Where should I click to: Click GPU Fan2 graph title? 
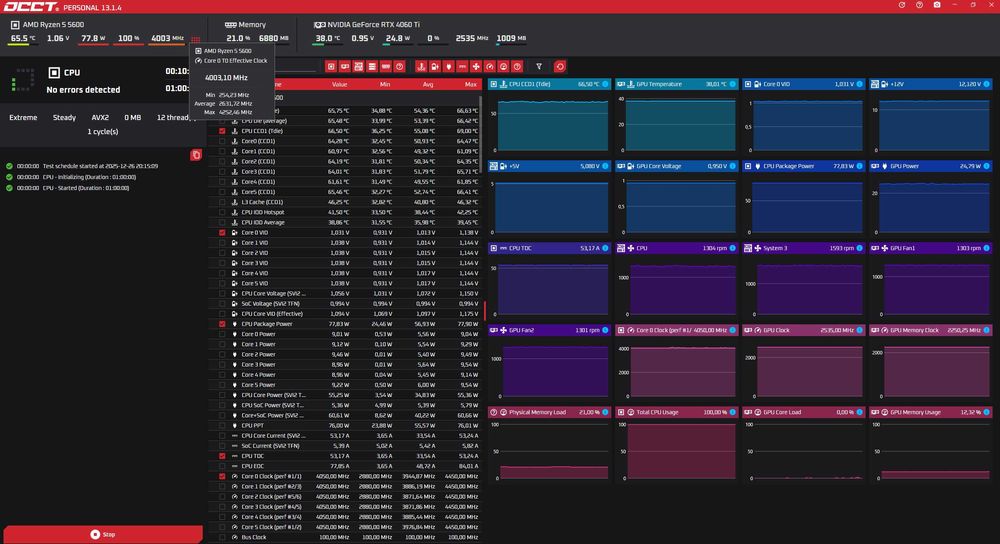coord(522,330)
